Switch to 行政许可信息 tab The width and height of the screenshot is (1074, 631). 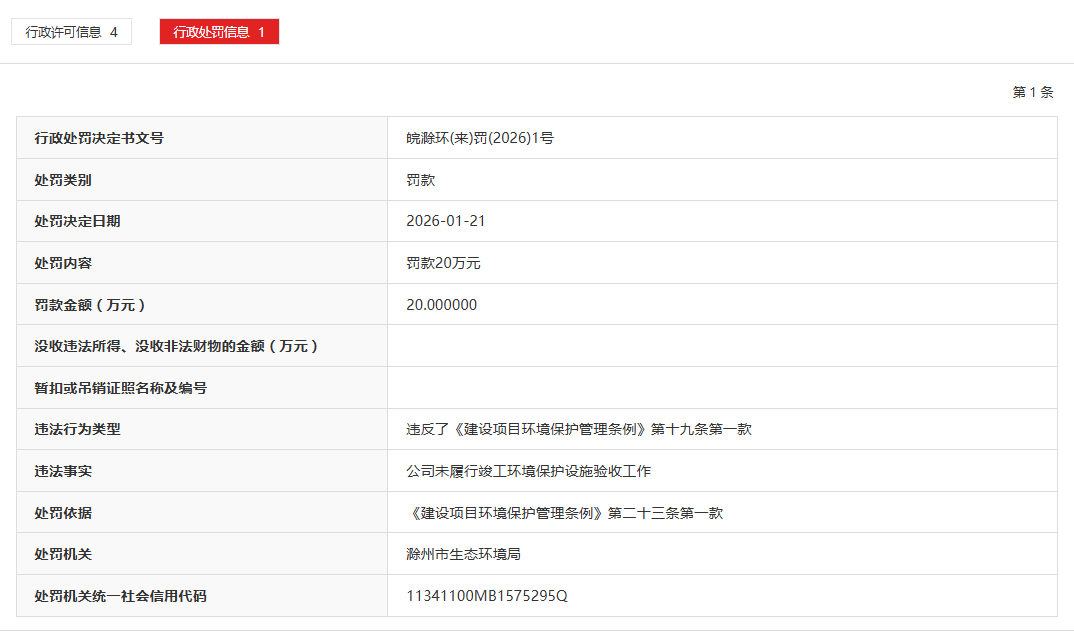tap(71, 32)
